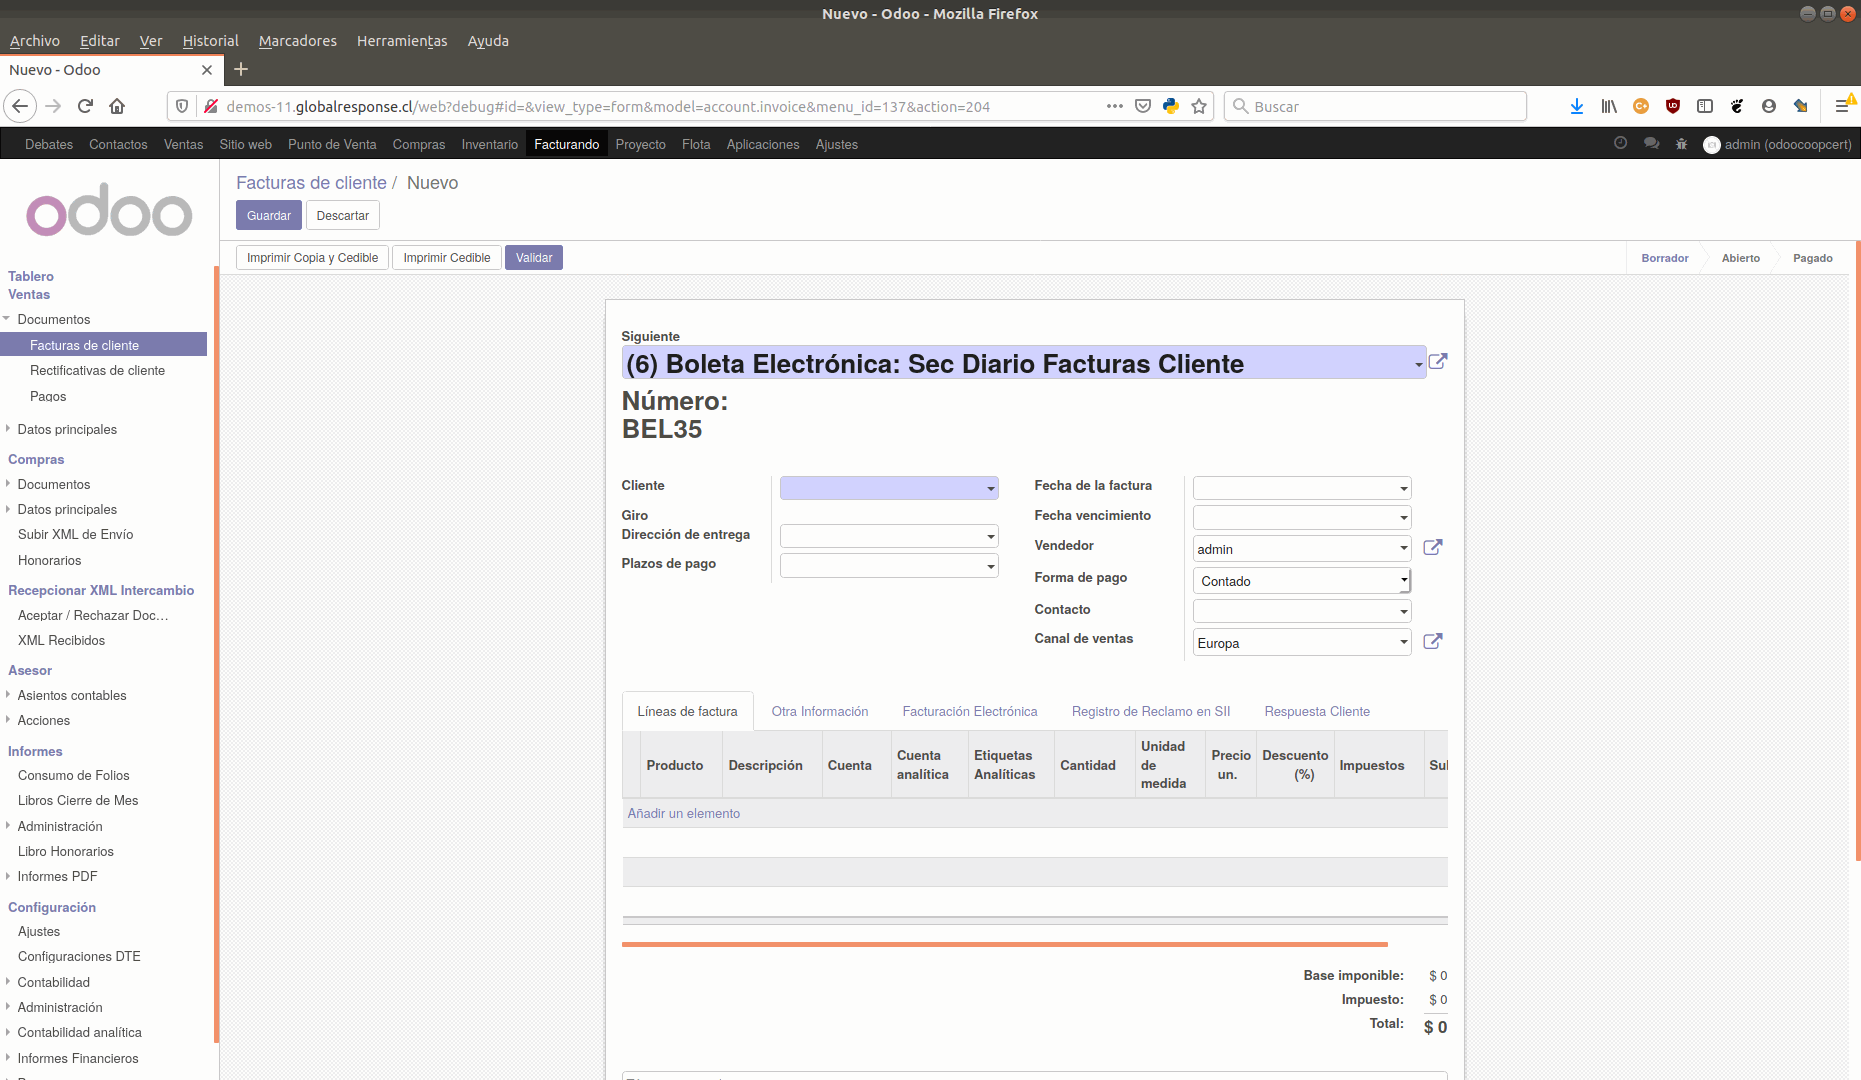Switch to the Otra Información tab

819,711
